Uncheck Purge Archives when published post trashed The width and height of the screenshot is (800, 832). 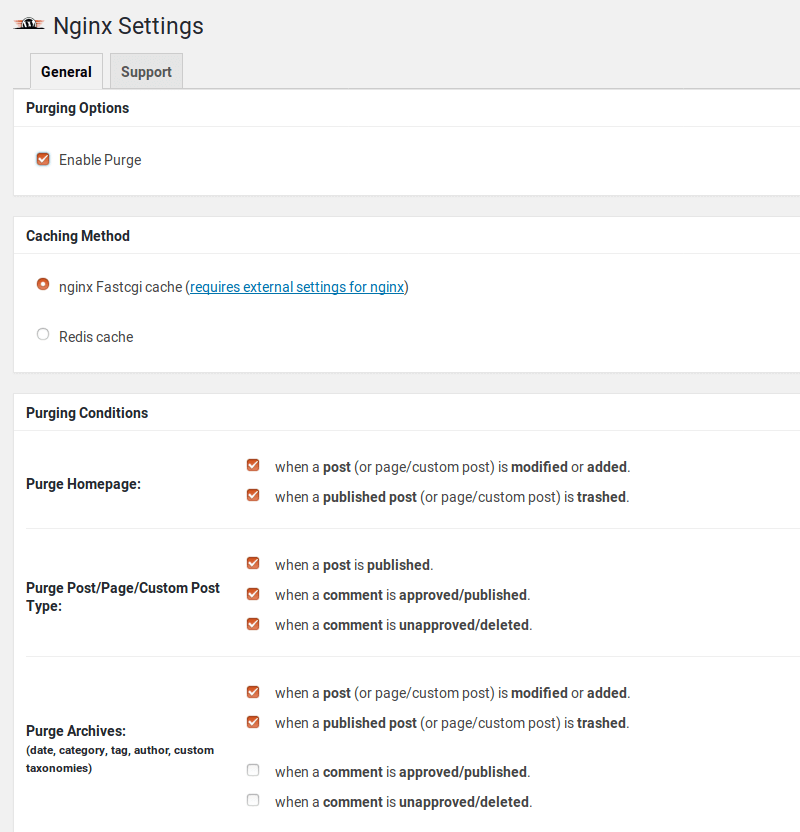click(x=253, y=721)
